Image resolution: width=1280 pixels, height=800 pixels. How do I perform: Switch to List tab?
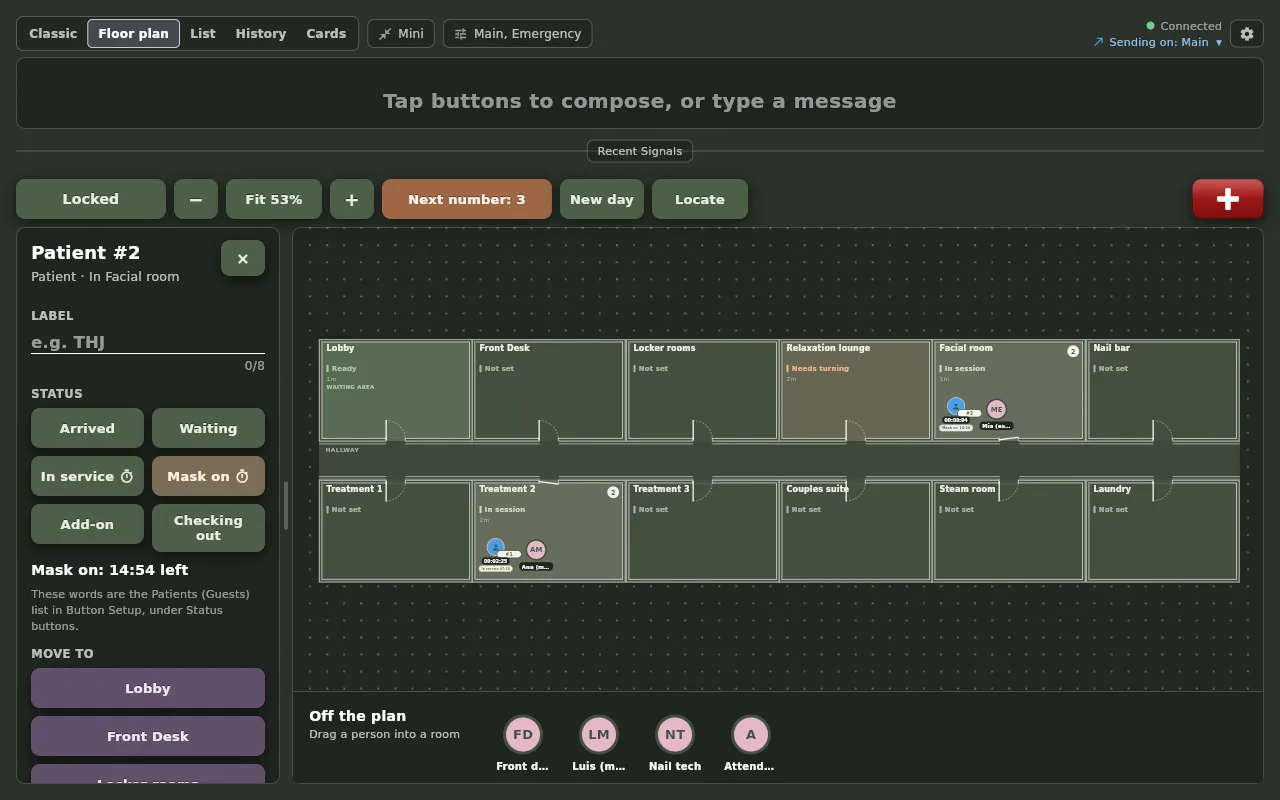(x=203, y=33)
